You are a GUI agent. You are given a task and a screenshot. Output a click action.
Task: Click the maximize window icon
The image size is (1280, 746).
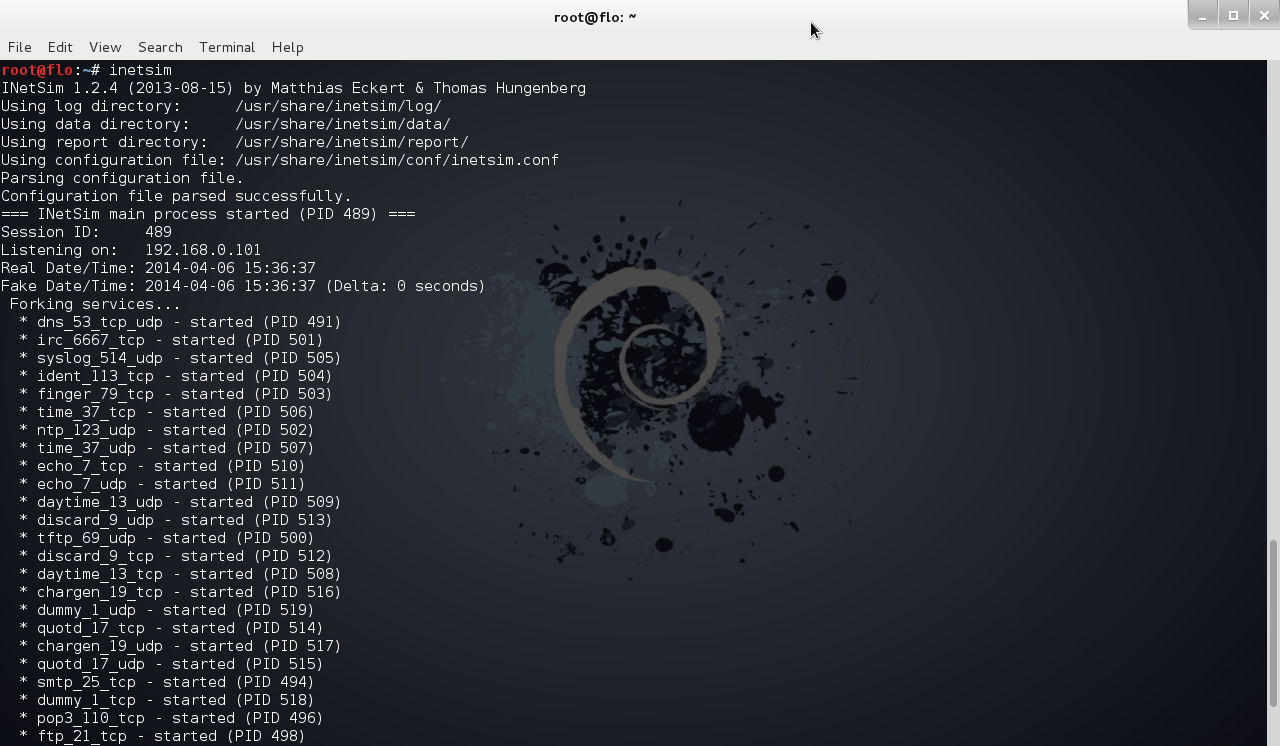[x=1233, y=15]
